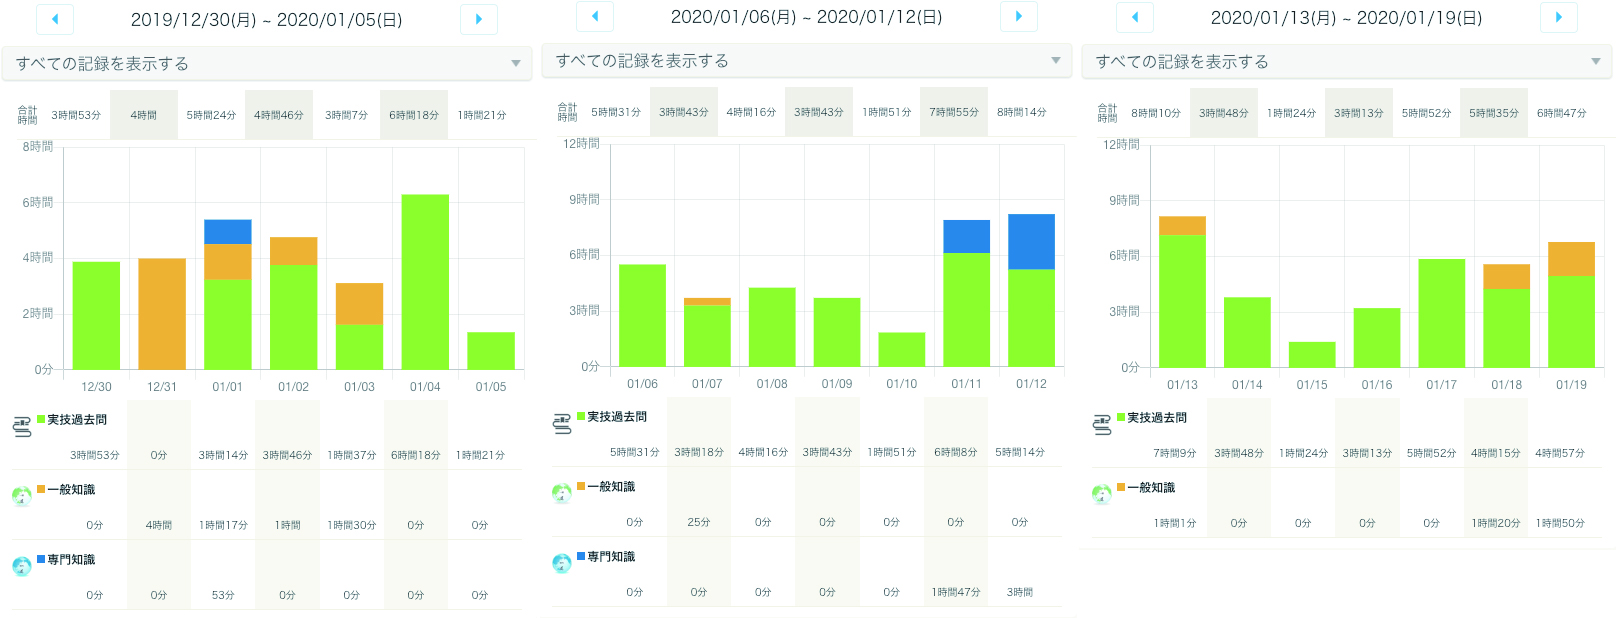Viewport: 1616px width, 618px height.
Task: Click total time 5時間24分 in header
Action: coord(211,115)
